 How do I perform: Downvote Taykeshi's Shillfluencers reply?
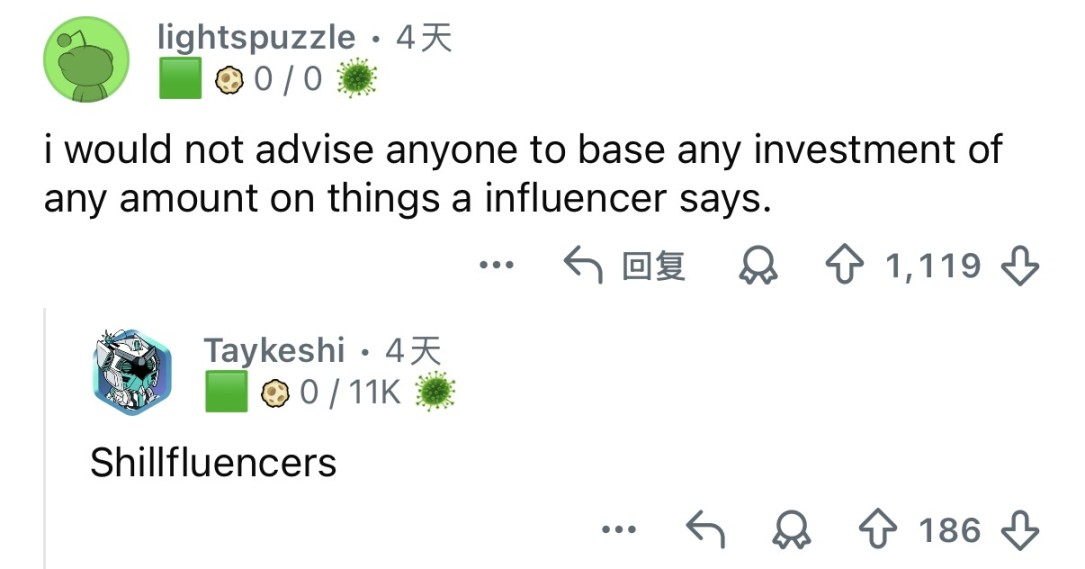[1022, 529]
